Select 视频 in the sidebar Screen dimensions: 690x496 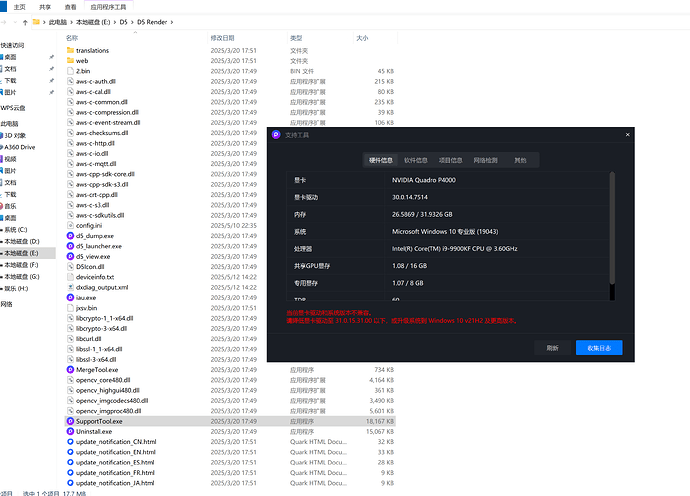11,159
